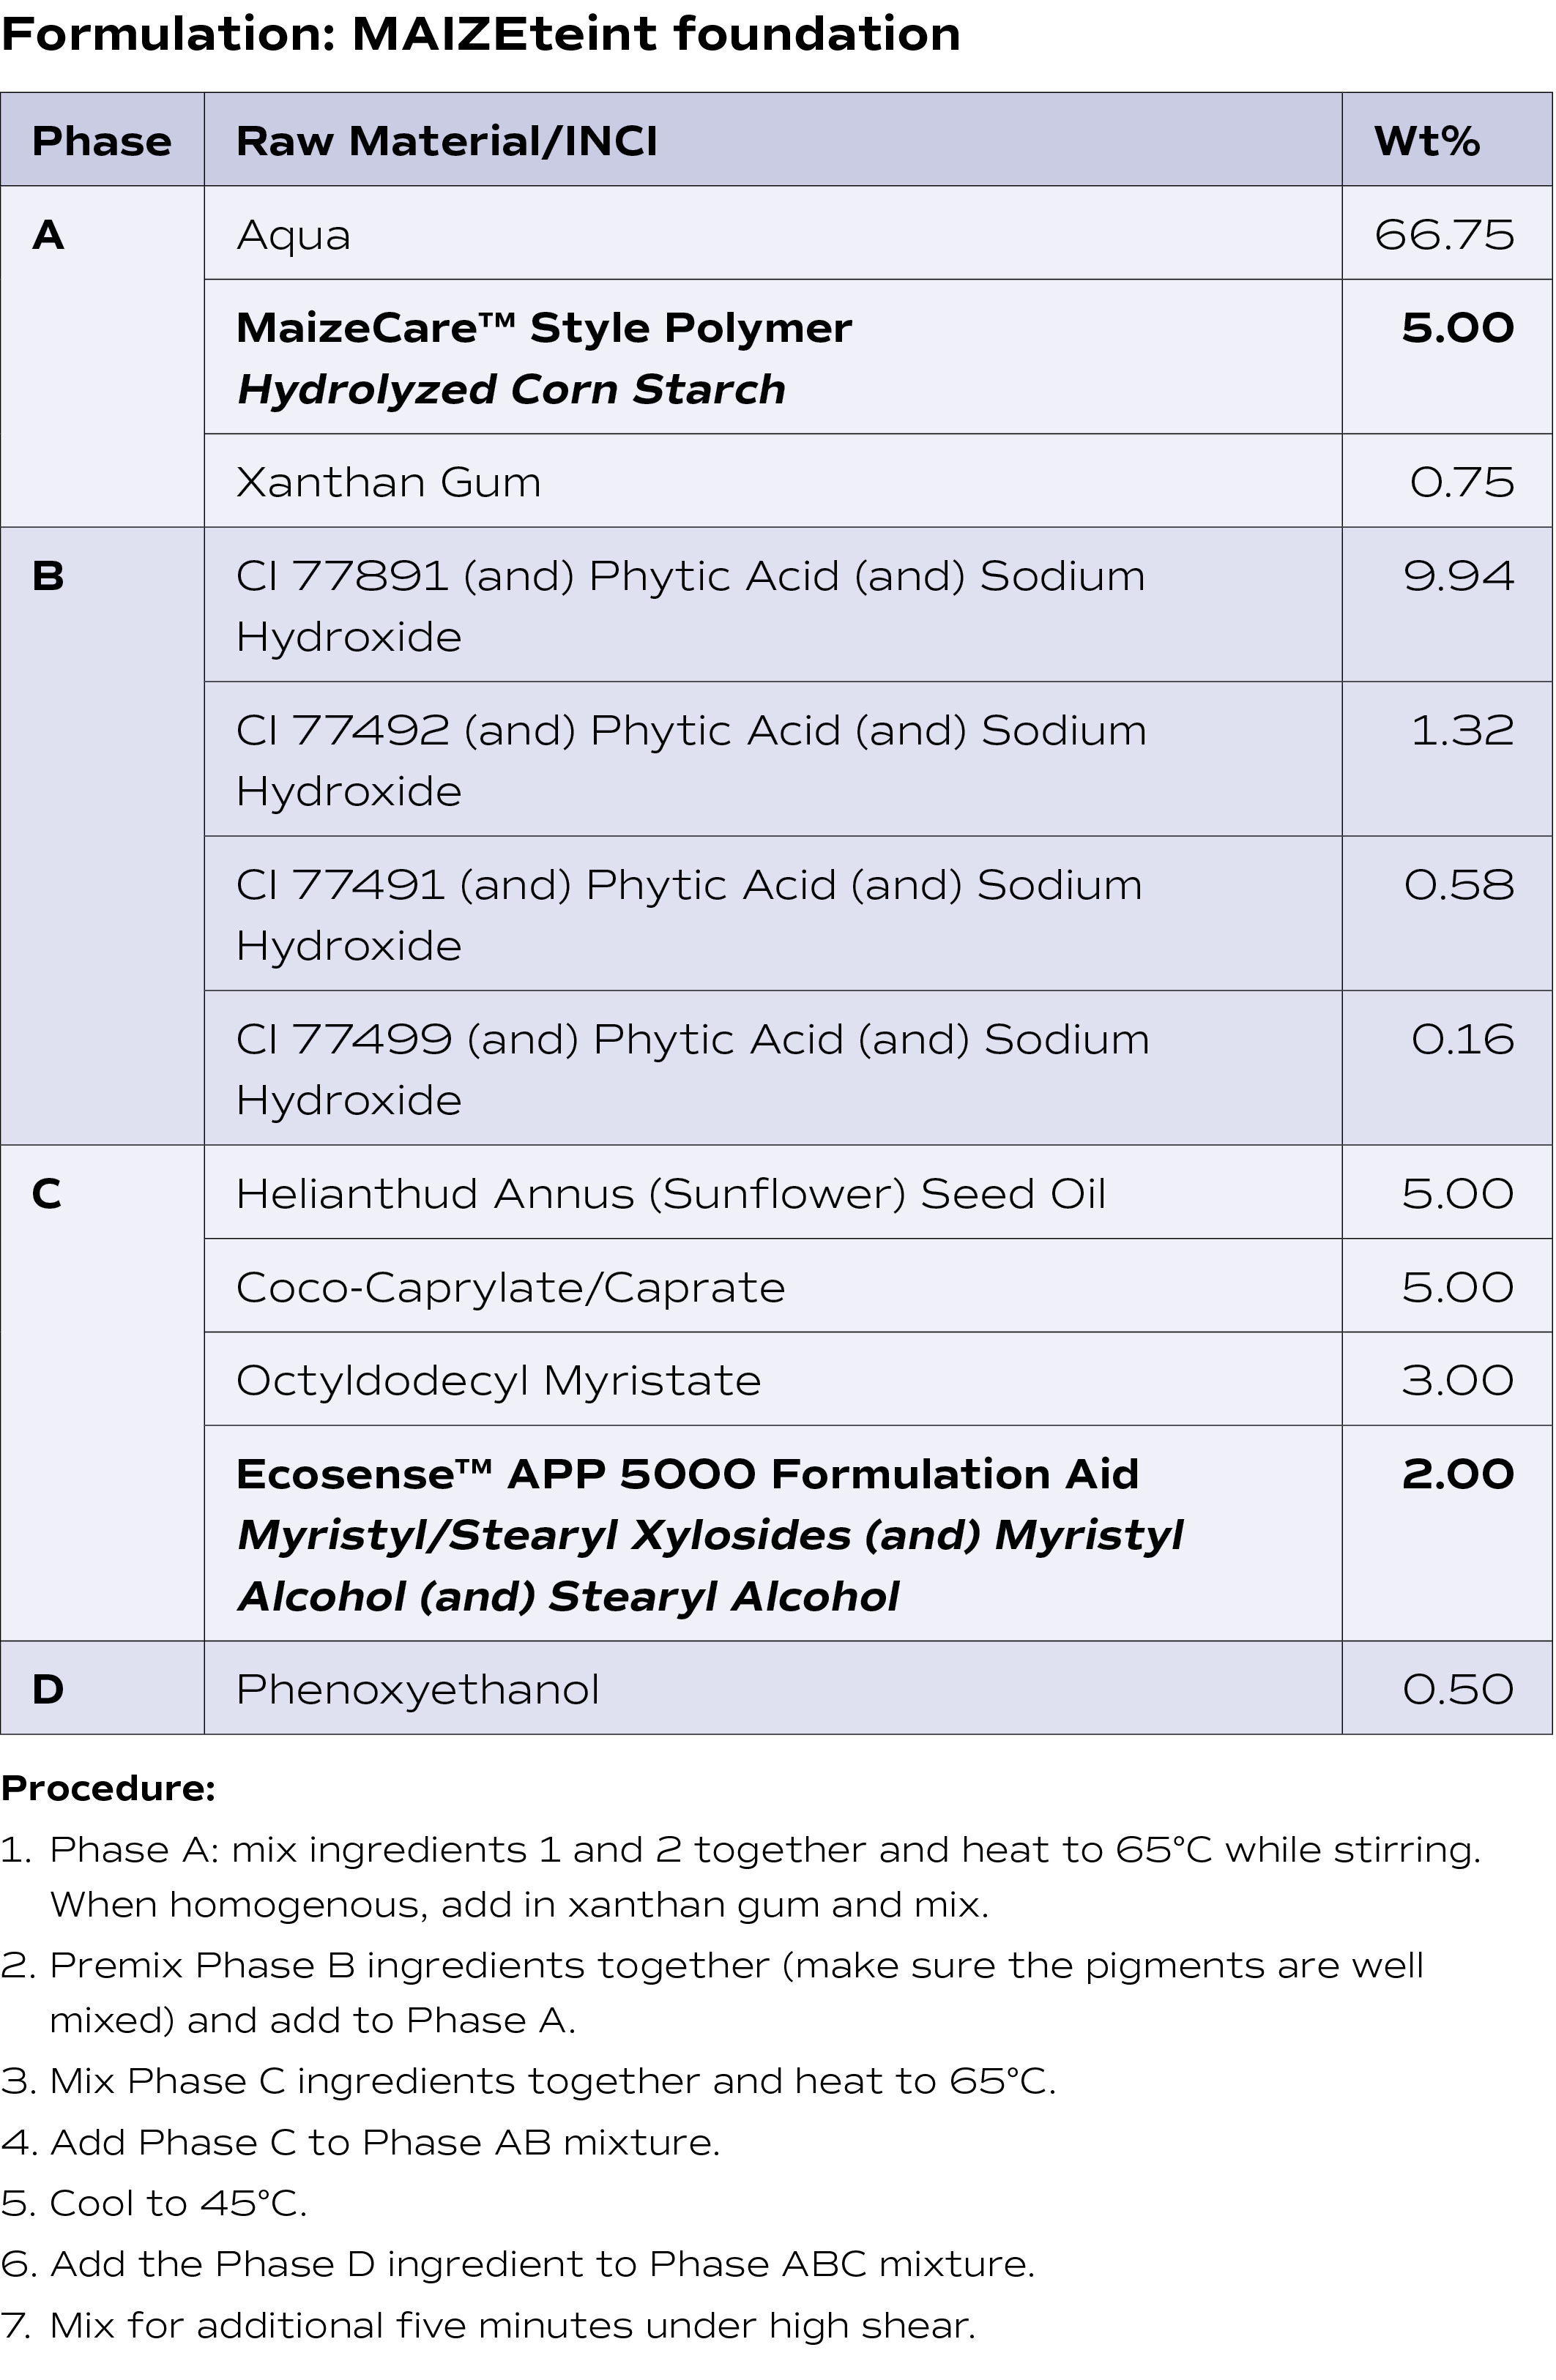
Task: Click the 'Formulation: MAIZEteint foundation' heading
Action: tap(481, 35)
